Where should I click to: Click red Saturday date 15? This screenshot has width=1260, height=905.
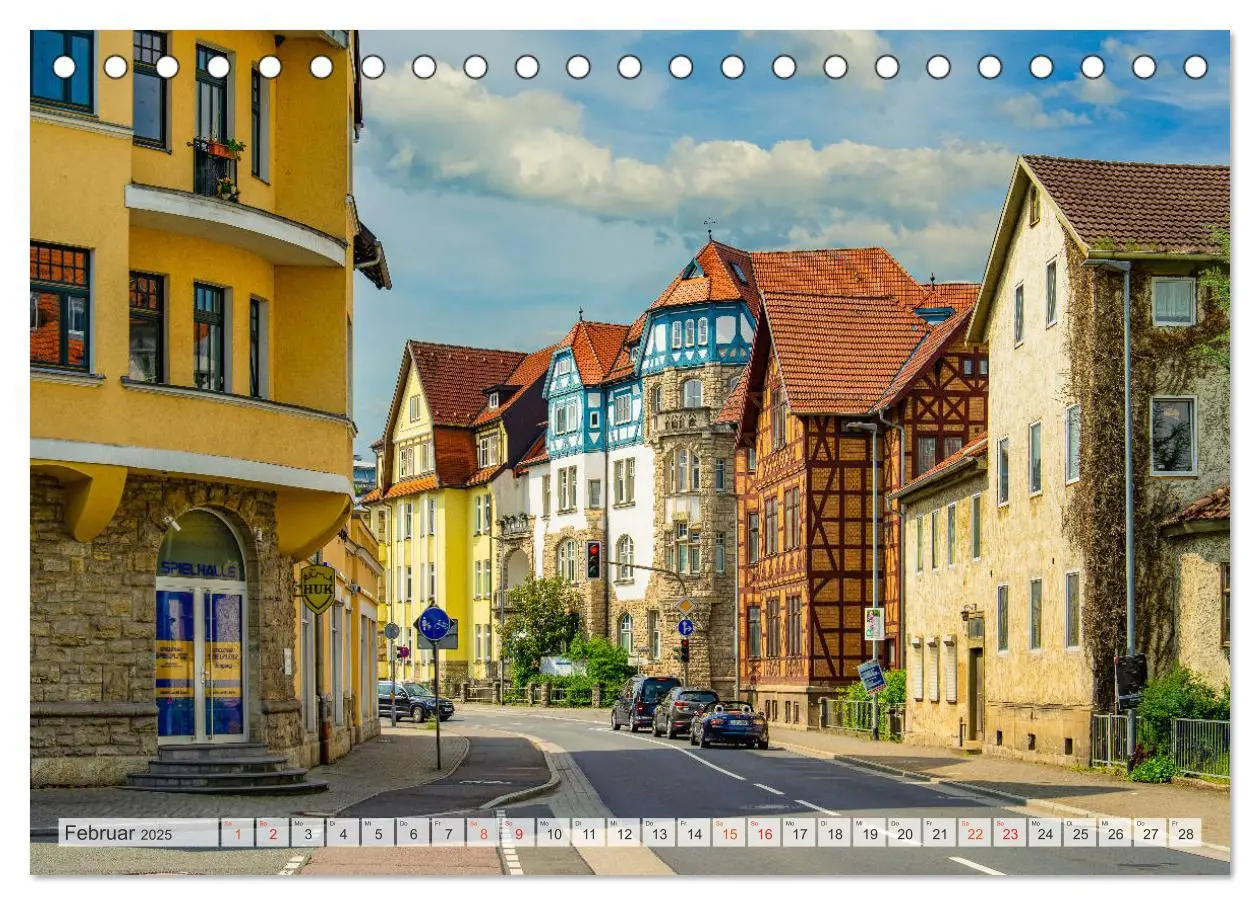pos(728,832)
